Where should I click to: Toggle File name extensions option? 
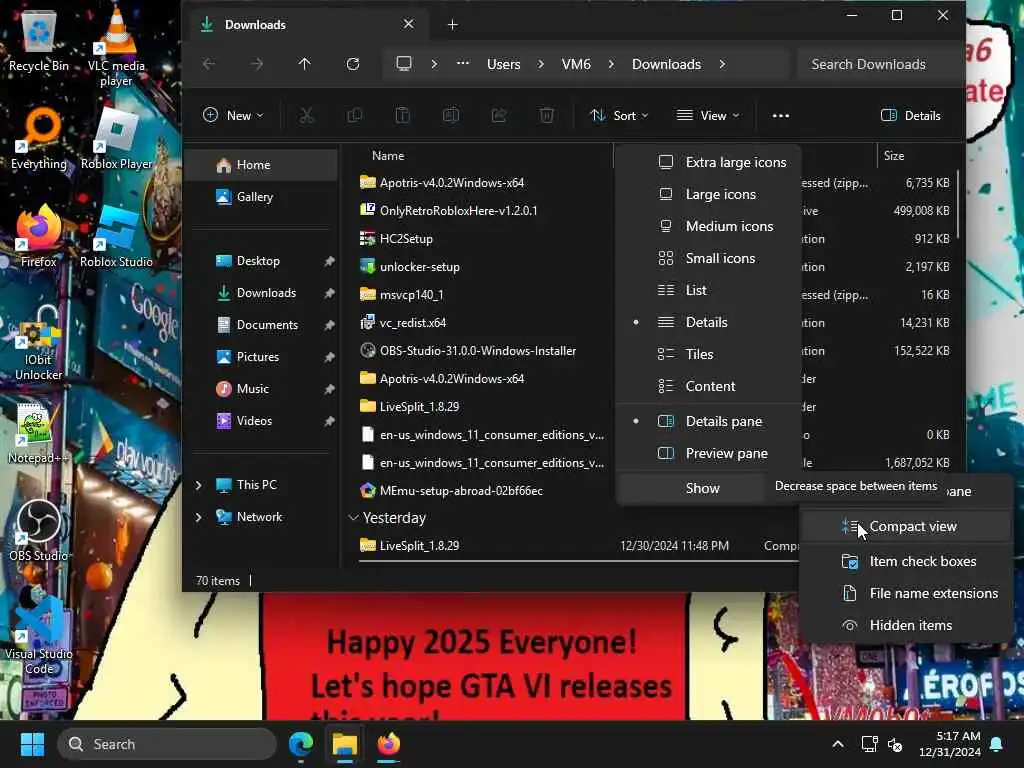point(906,593)
